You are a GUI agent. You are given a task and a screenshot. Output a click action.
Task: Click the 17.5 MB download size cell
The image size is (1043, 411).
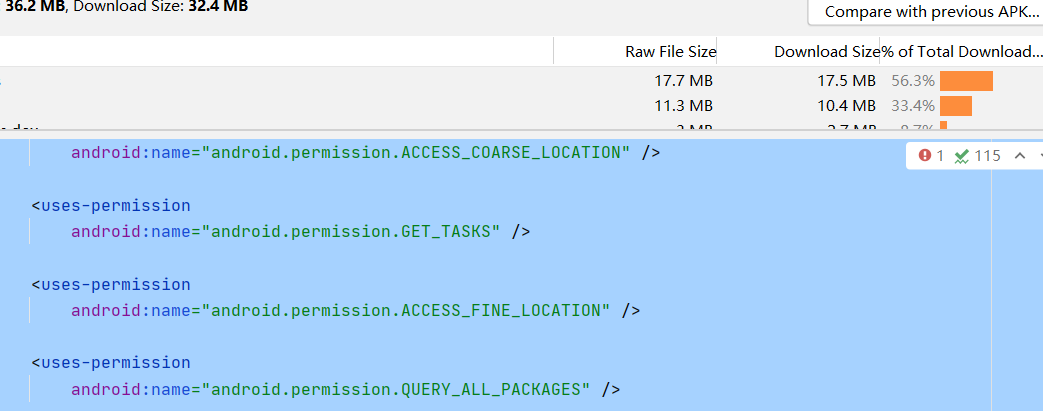(x=846, y=80)
